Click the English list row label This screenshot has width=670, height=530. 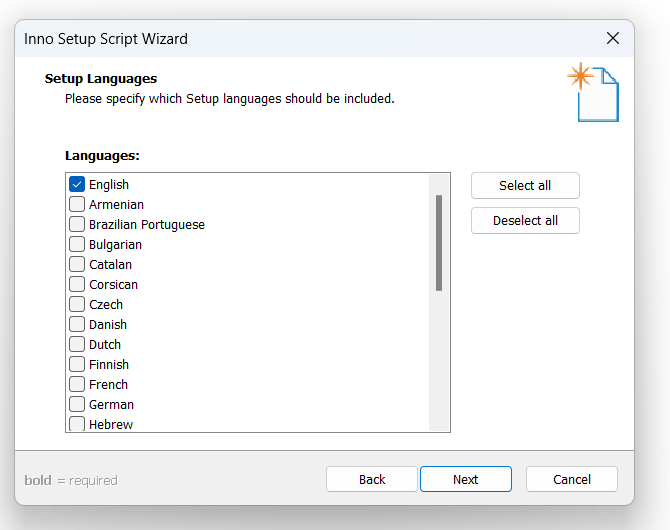109,185
